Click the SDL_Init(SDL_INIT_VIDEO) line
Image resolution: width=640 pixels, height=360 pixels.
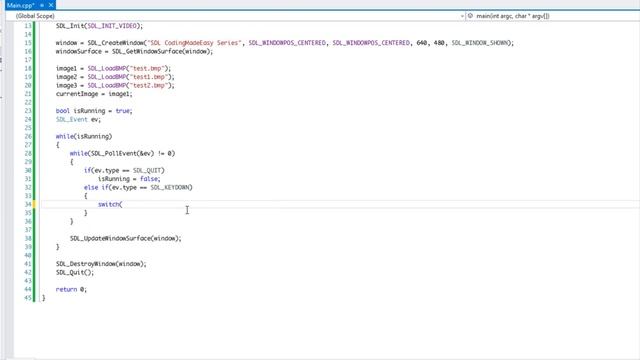pos(100,26)
